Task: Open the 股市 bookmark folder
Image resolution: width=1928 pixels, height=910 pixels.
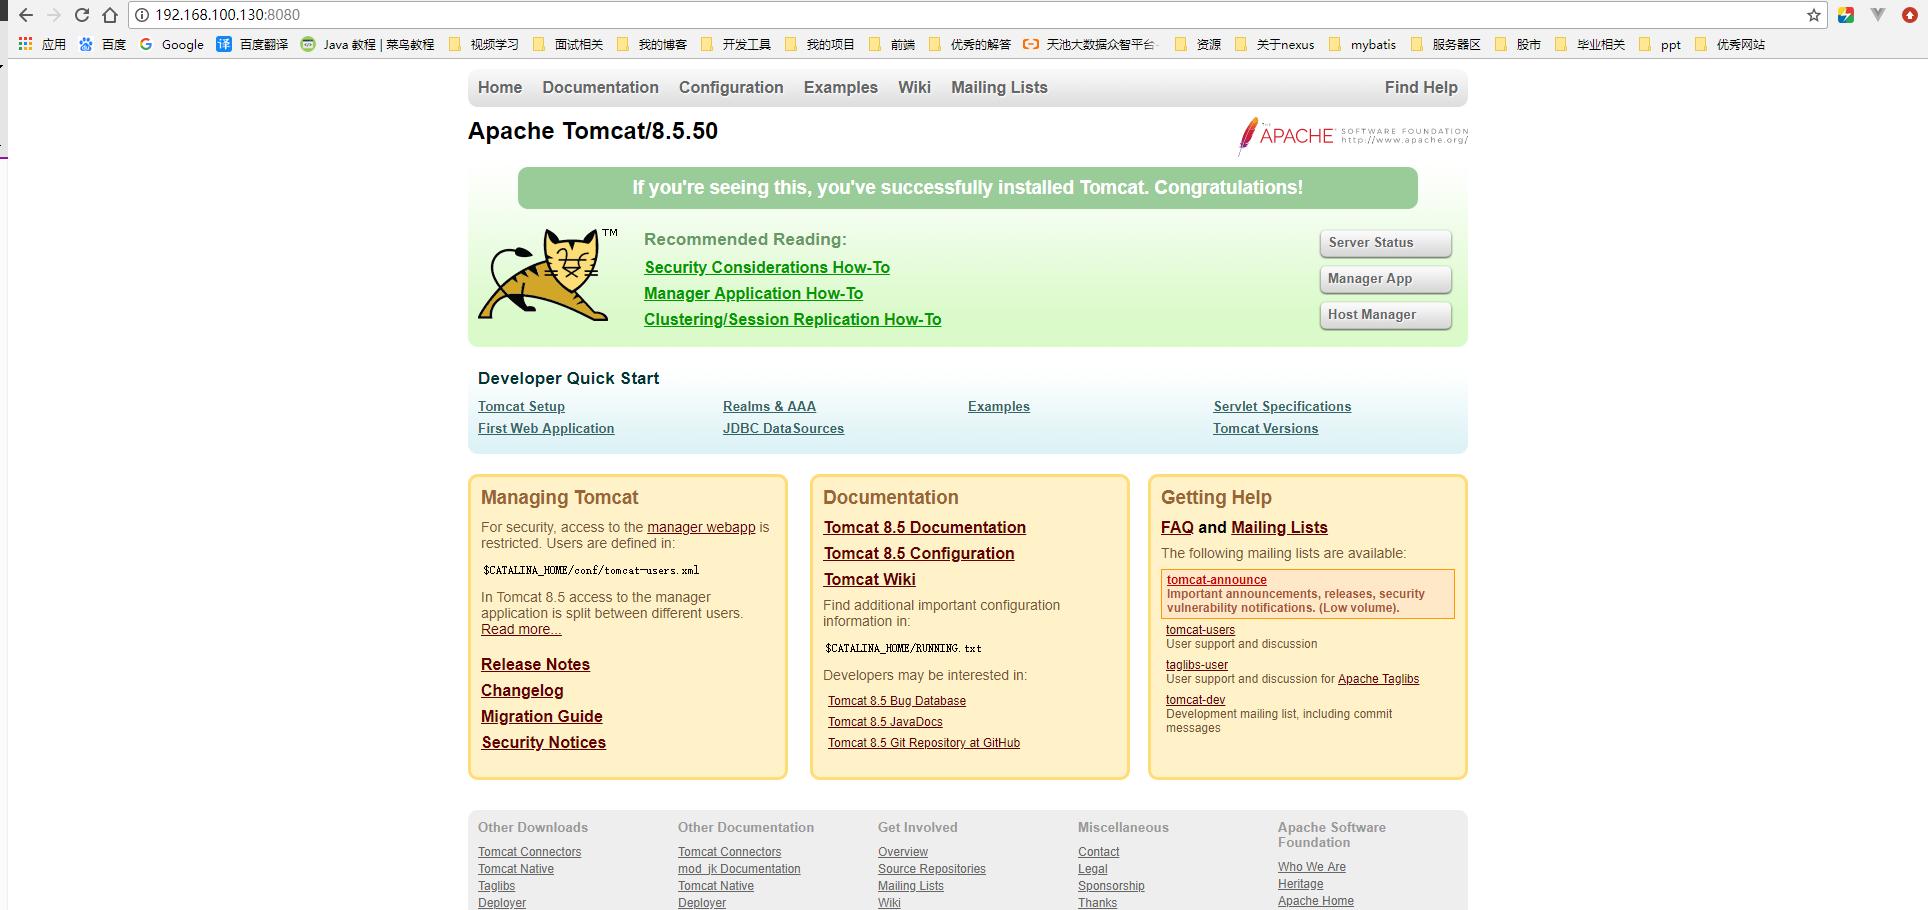Action: (x=1518, y=44)
